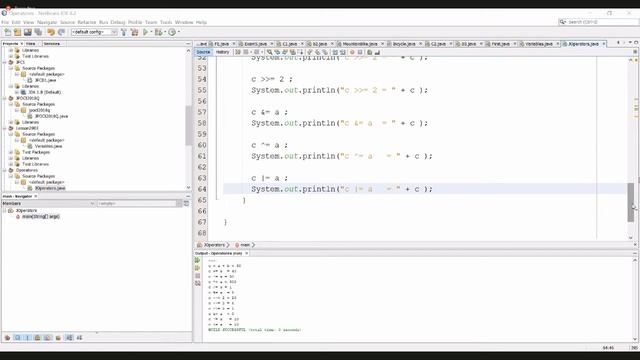The height and width of the screenshot is (360, 640).
Task: Select JFC01.java in the project tree
Action: (x=45, y=80)
